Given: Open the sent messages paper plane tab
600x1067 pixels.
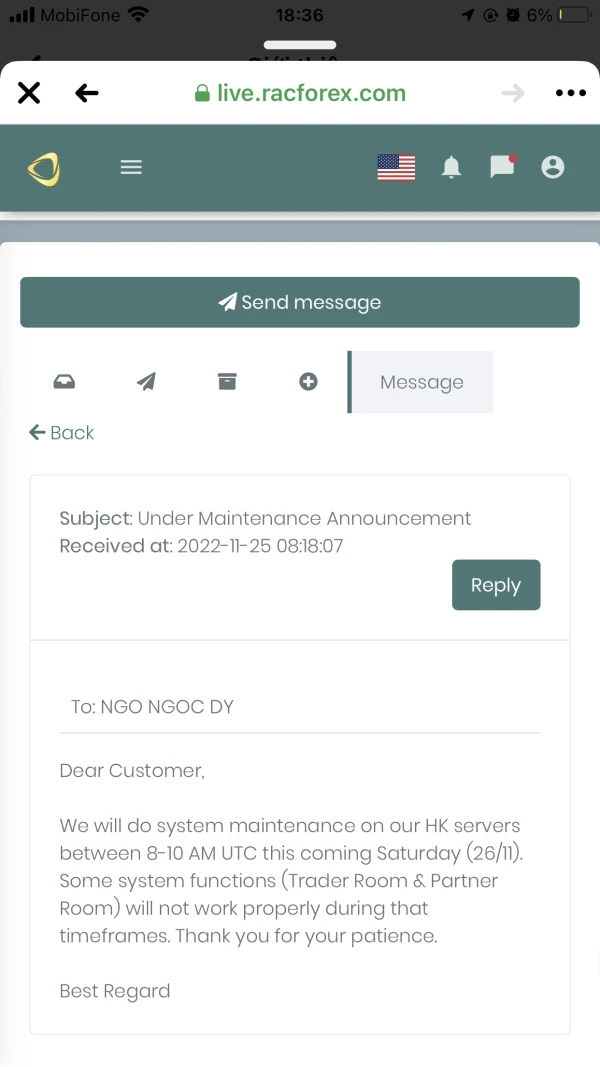Looking at the screenshot, I should 146,381.
